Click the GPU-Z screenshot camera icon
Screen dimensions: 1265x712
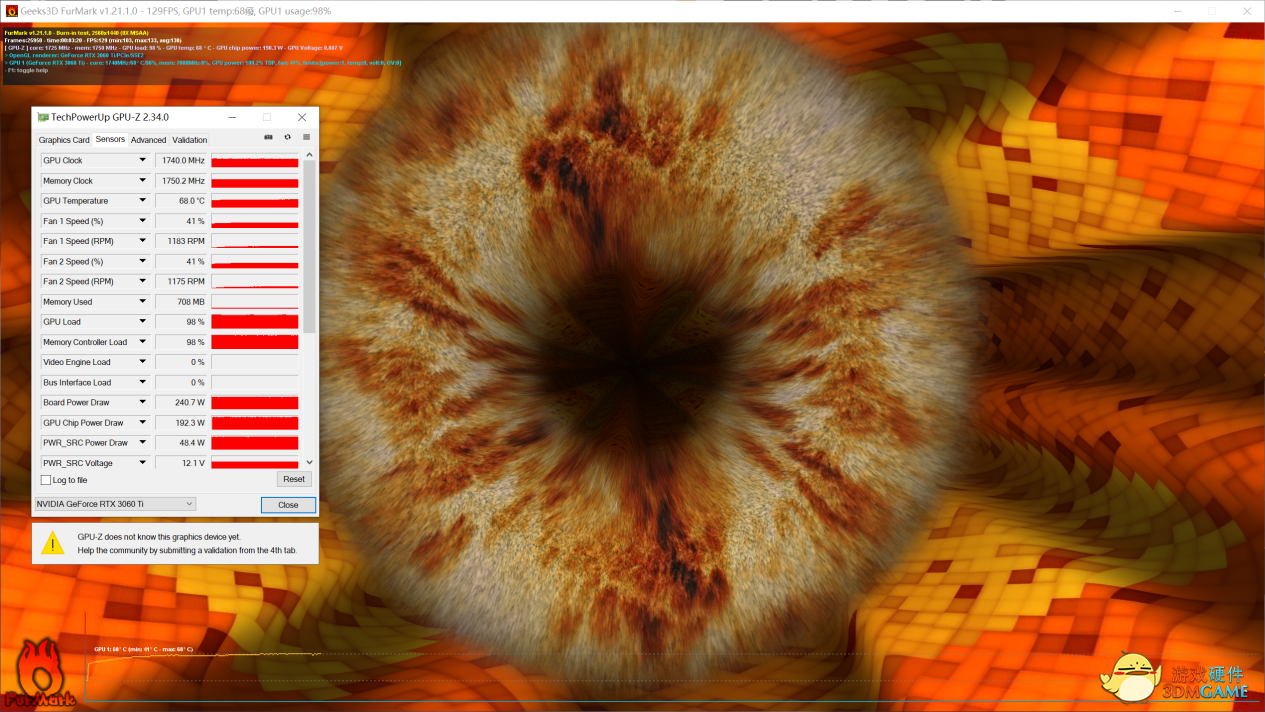pos(268,138)
